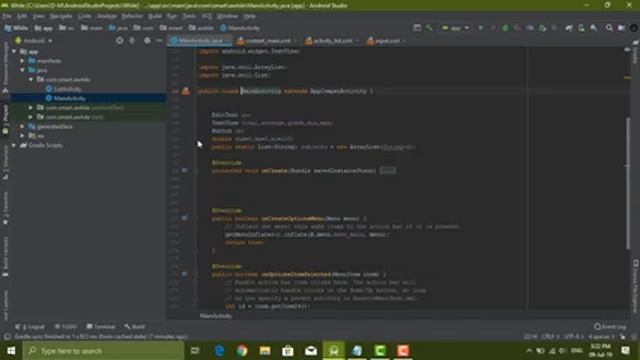
Task: Toggle the Project tool window side tab
Action: [x=5, y=120]
